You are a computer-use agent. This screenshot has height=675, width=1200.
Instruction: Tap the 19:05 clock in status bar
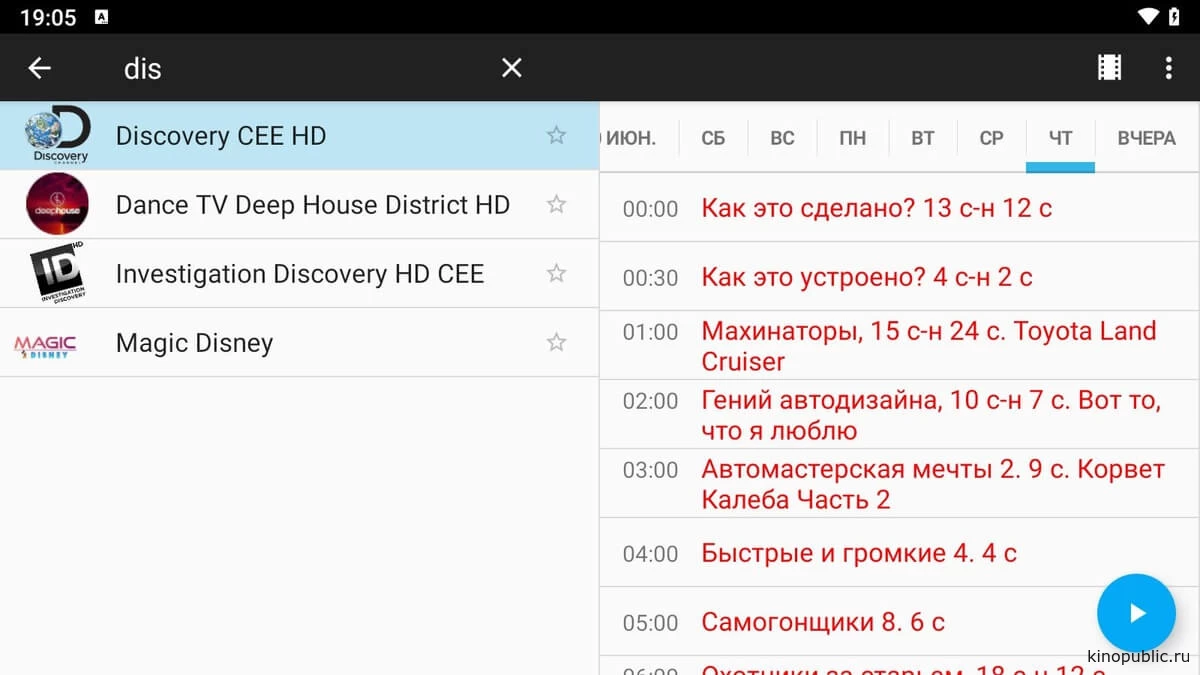(48, 17)
